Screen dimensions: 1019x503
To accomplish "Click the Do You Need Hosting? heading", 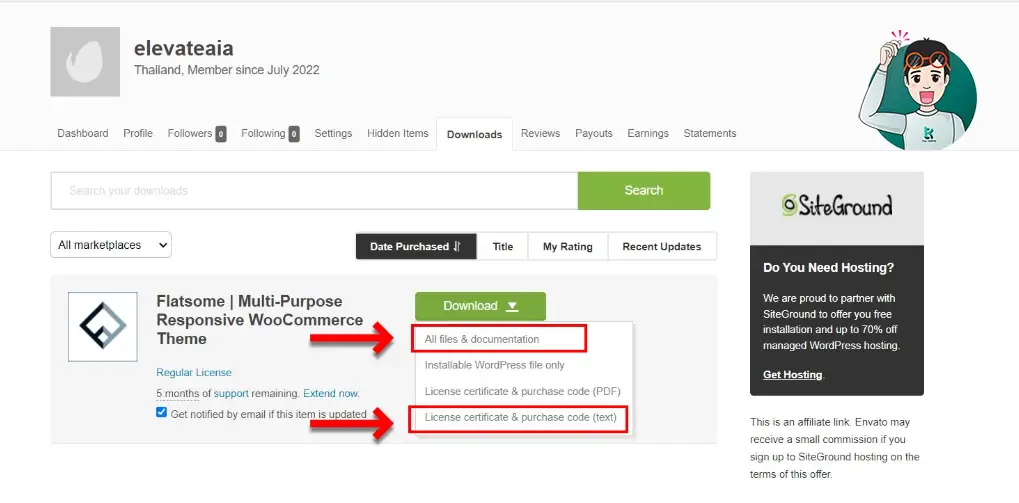I will click(829, 267).
